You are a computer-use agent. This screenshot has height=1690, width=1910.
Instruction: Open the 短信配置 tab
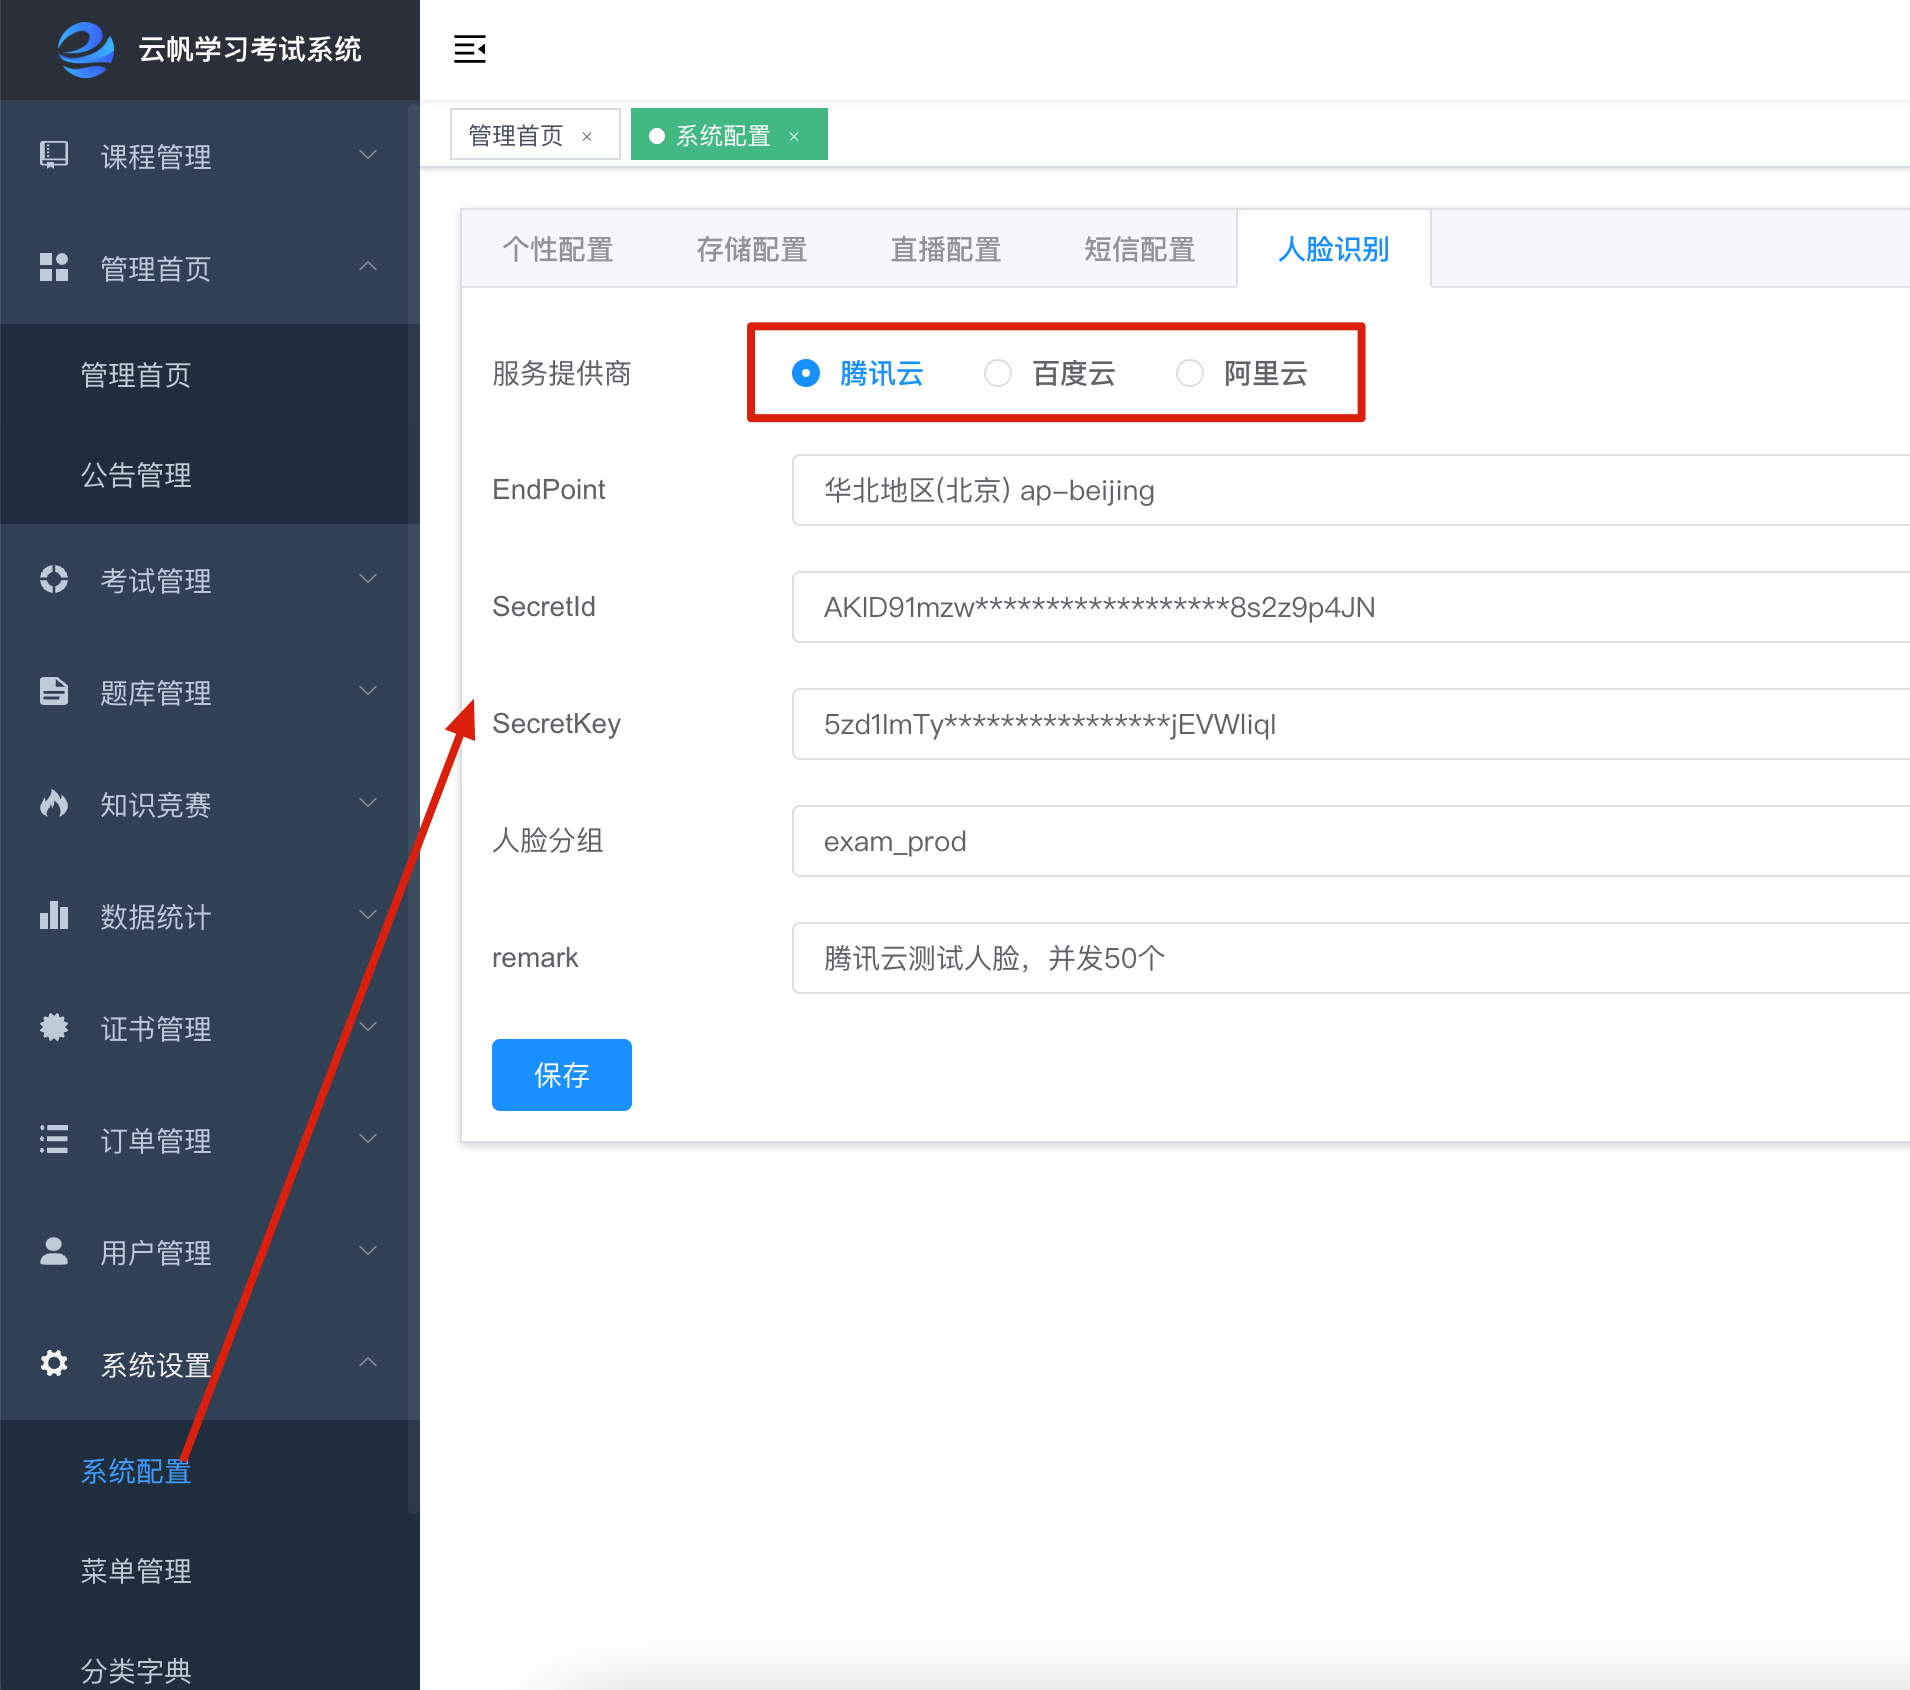point(1140,249)
